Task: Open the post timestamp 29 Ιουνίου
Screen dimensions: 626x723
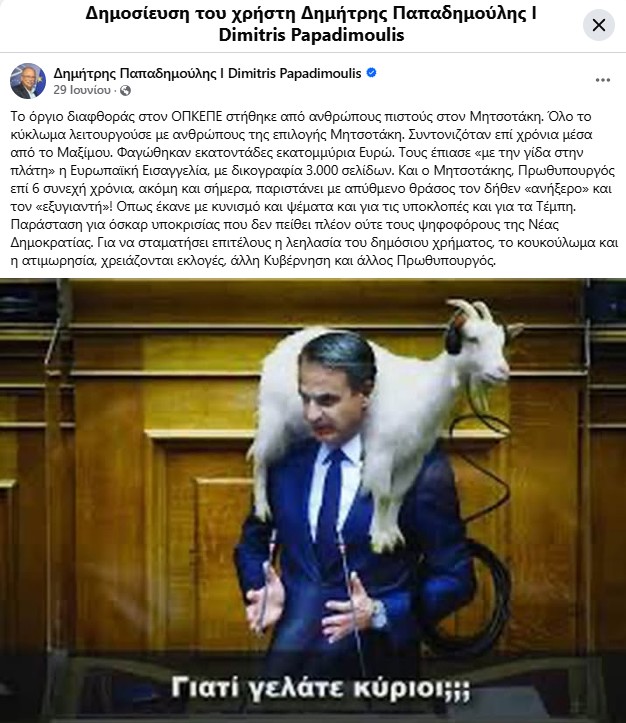Action: pos(82,90)
